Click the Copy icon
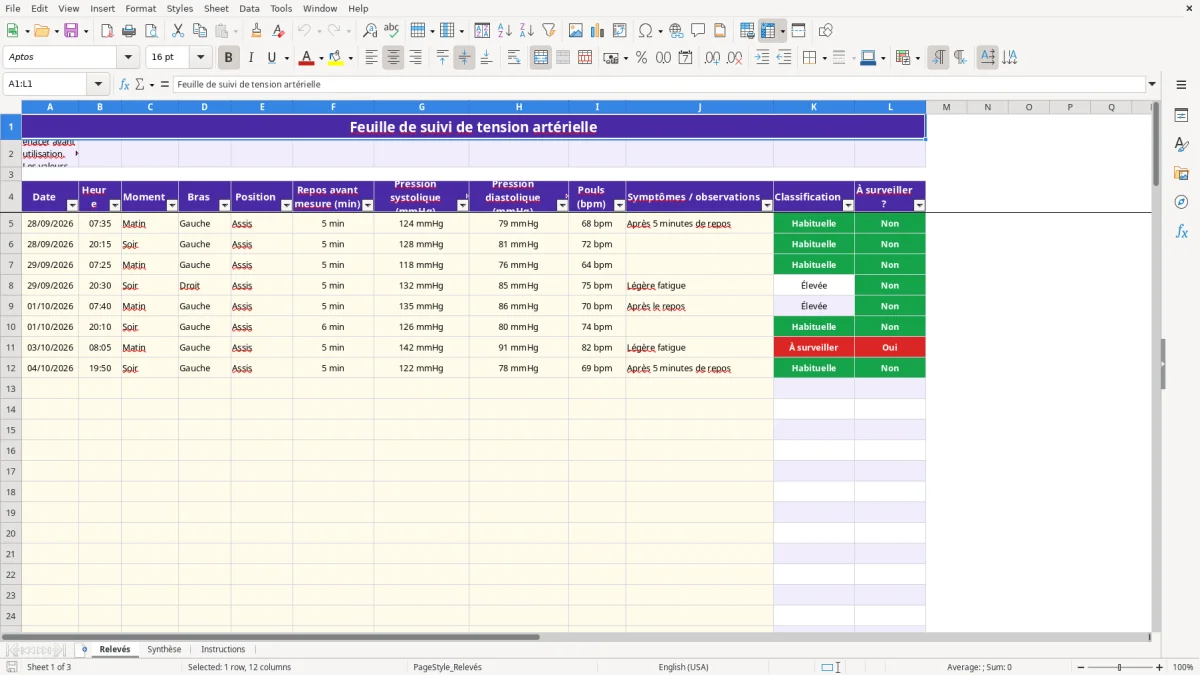Screen dimensions: 1200x675 pos(199,31)
